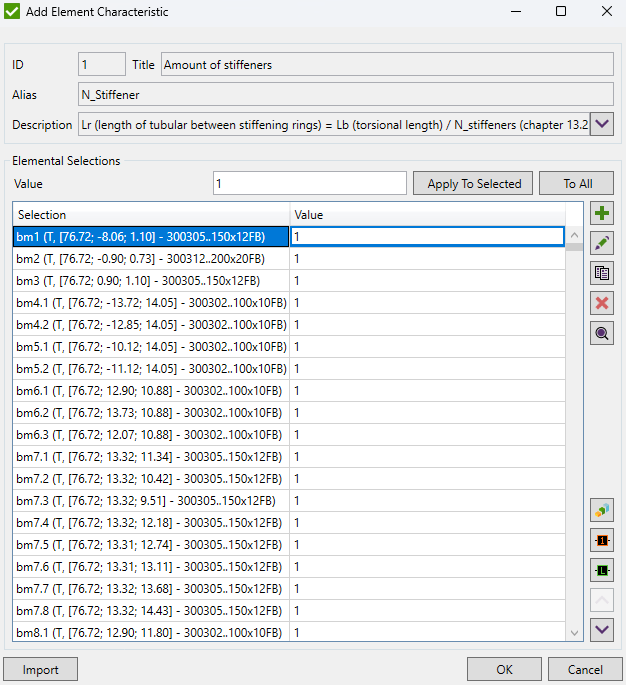Screen dimensions: 626x685
Task: Click the magnifier find selection icon
Action: coord(602,333)
